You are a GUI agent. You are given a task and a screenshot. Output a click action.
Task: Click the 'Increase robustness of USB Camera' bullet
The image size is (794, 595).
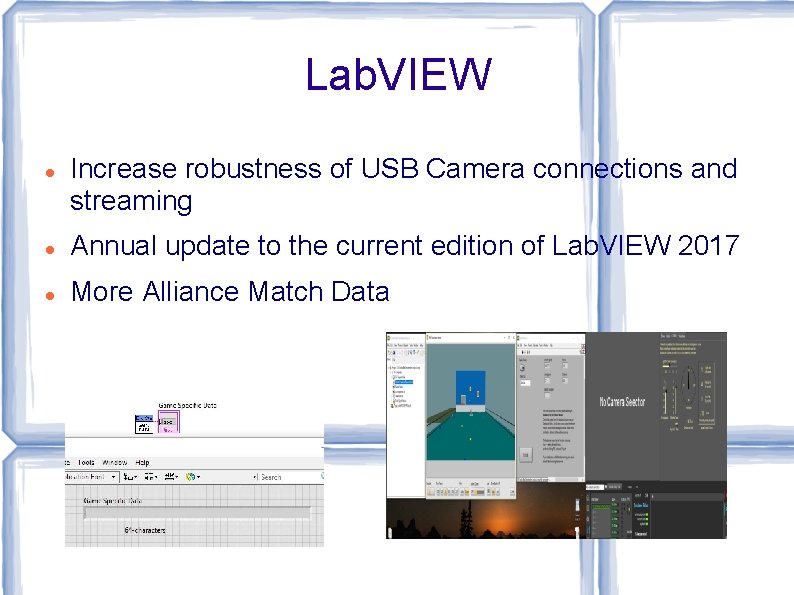(404, 184)
